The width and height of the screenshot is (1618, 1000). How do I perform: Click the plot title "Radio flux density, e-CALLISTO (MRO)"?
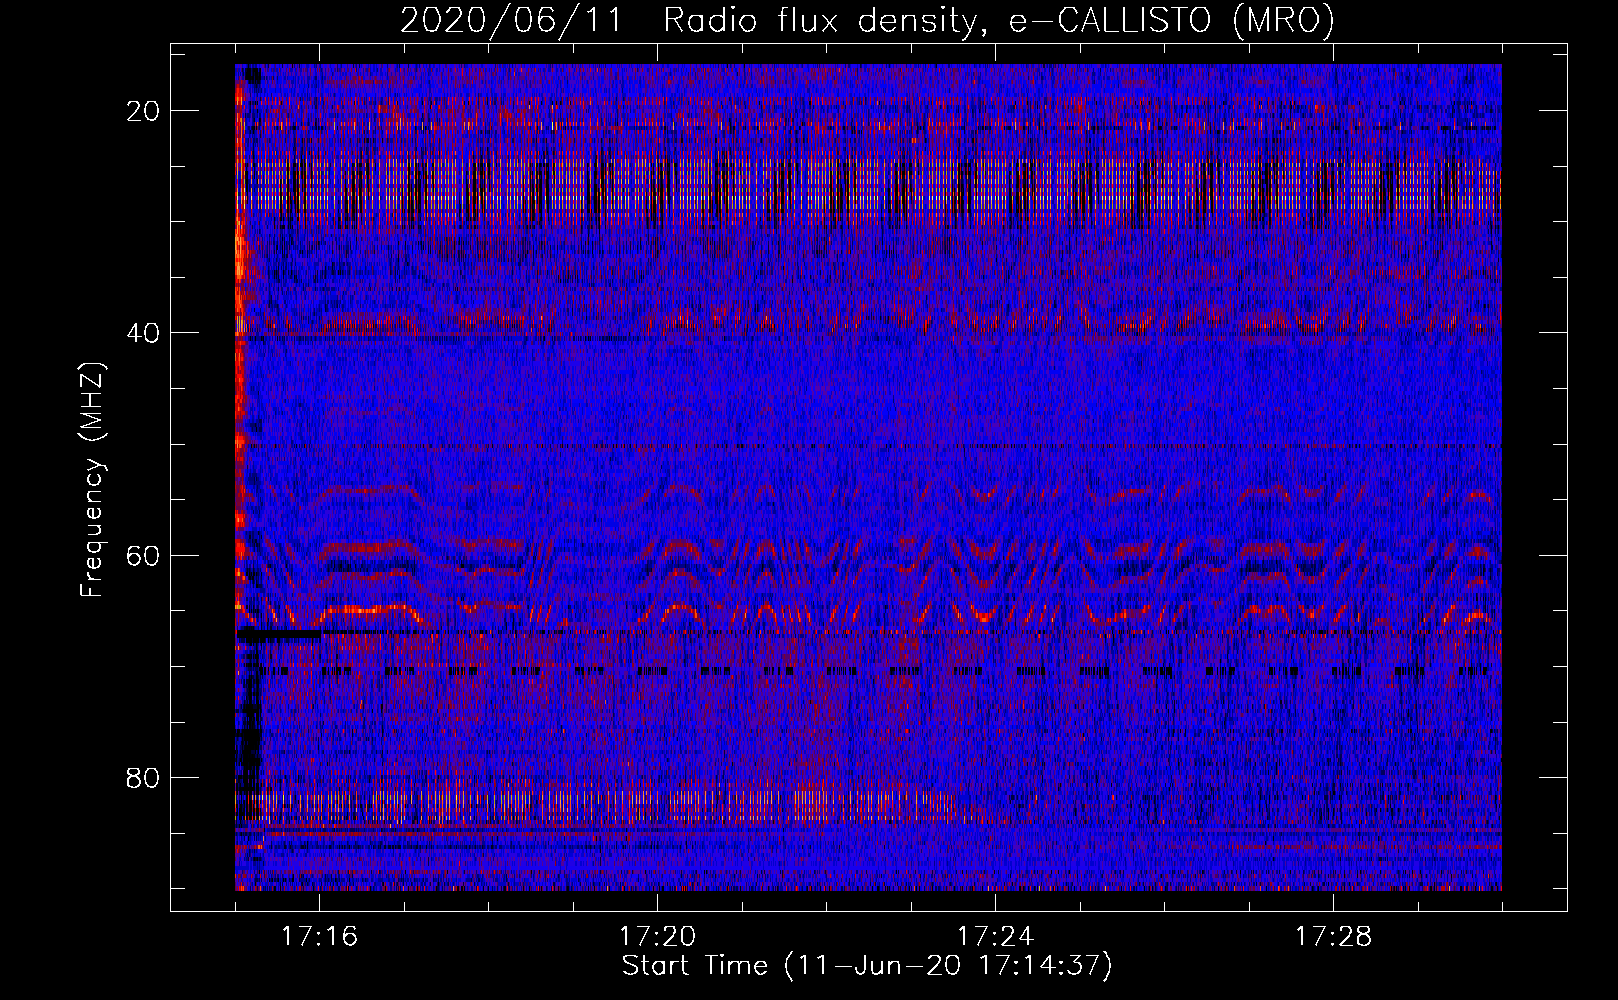998,21
